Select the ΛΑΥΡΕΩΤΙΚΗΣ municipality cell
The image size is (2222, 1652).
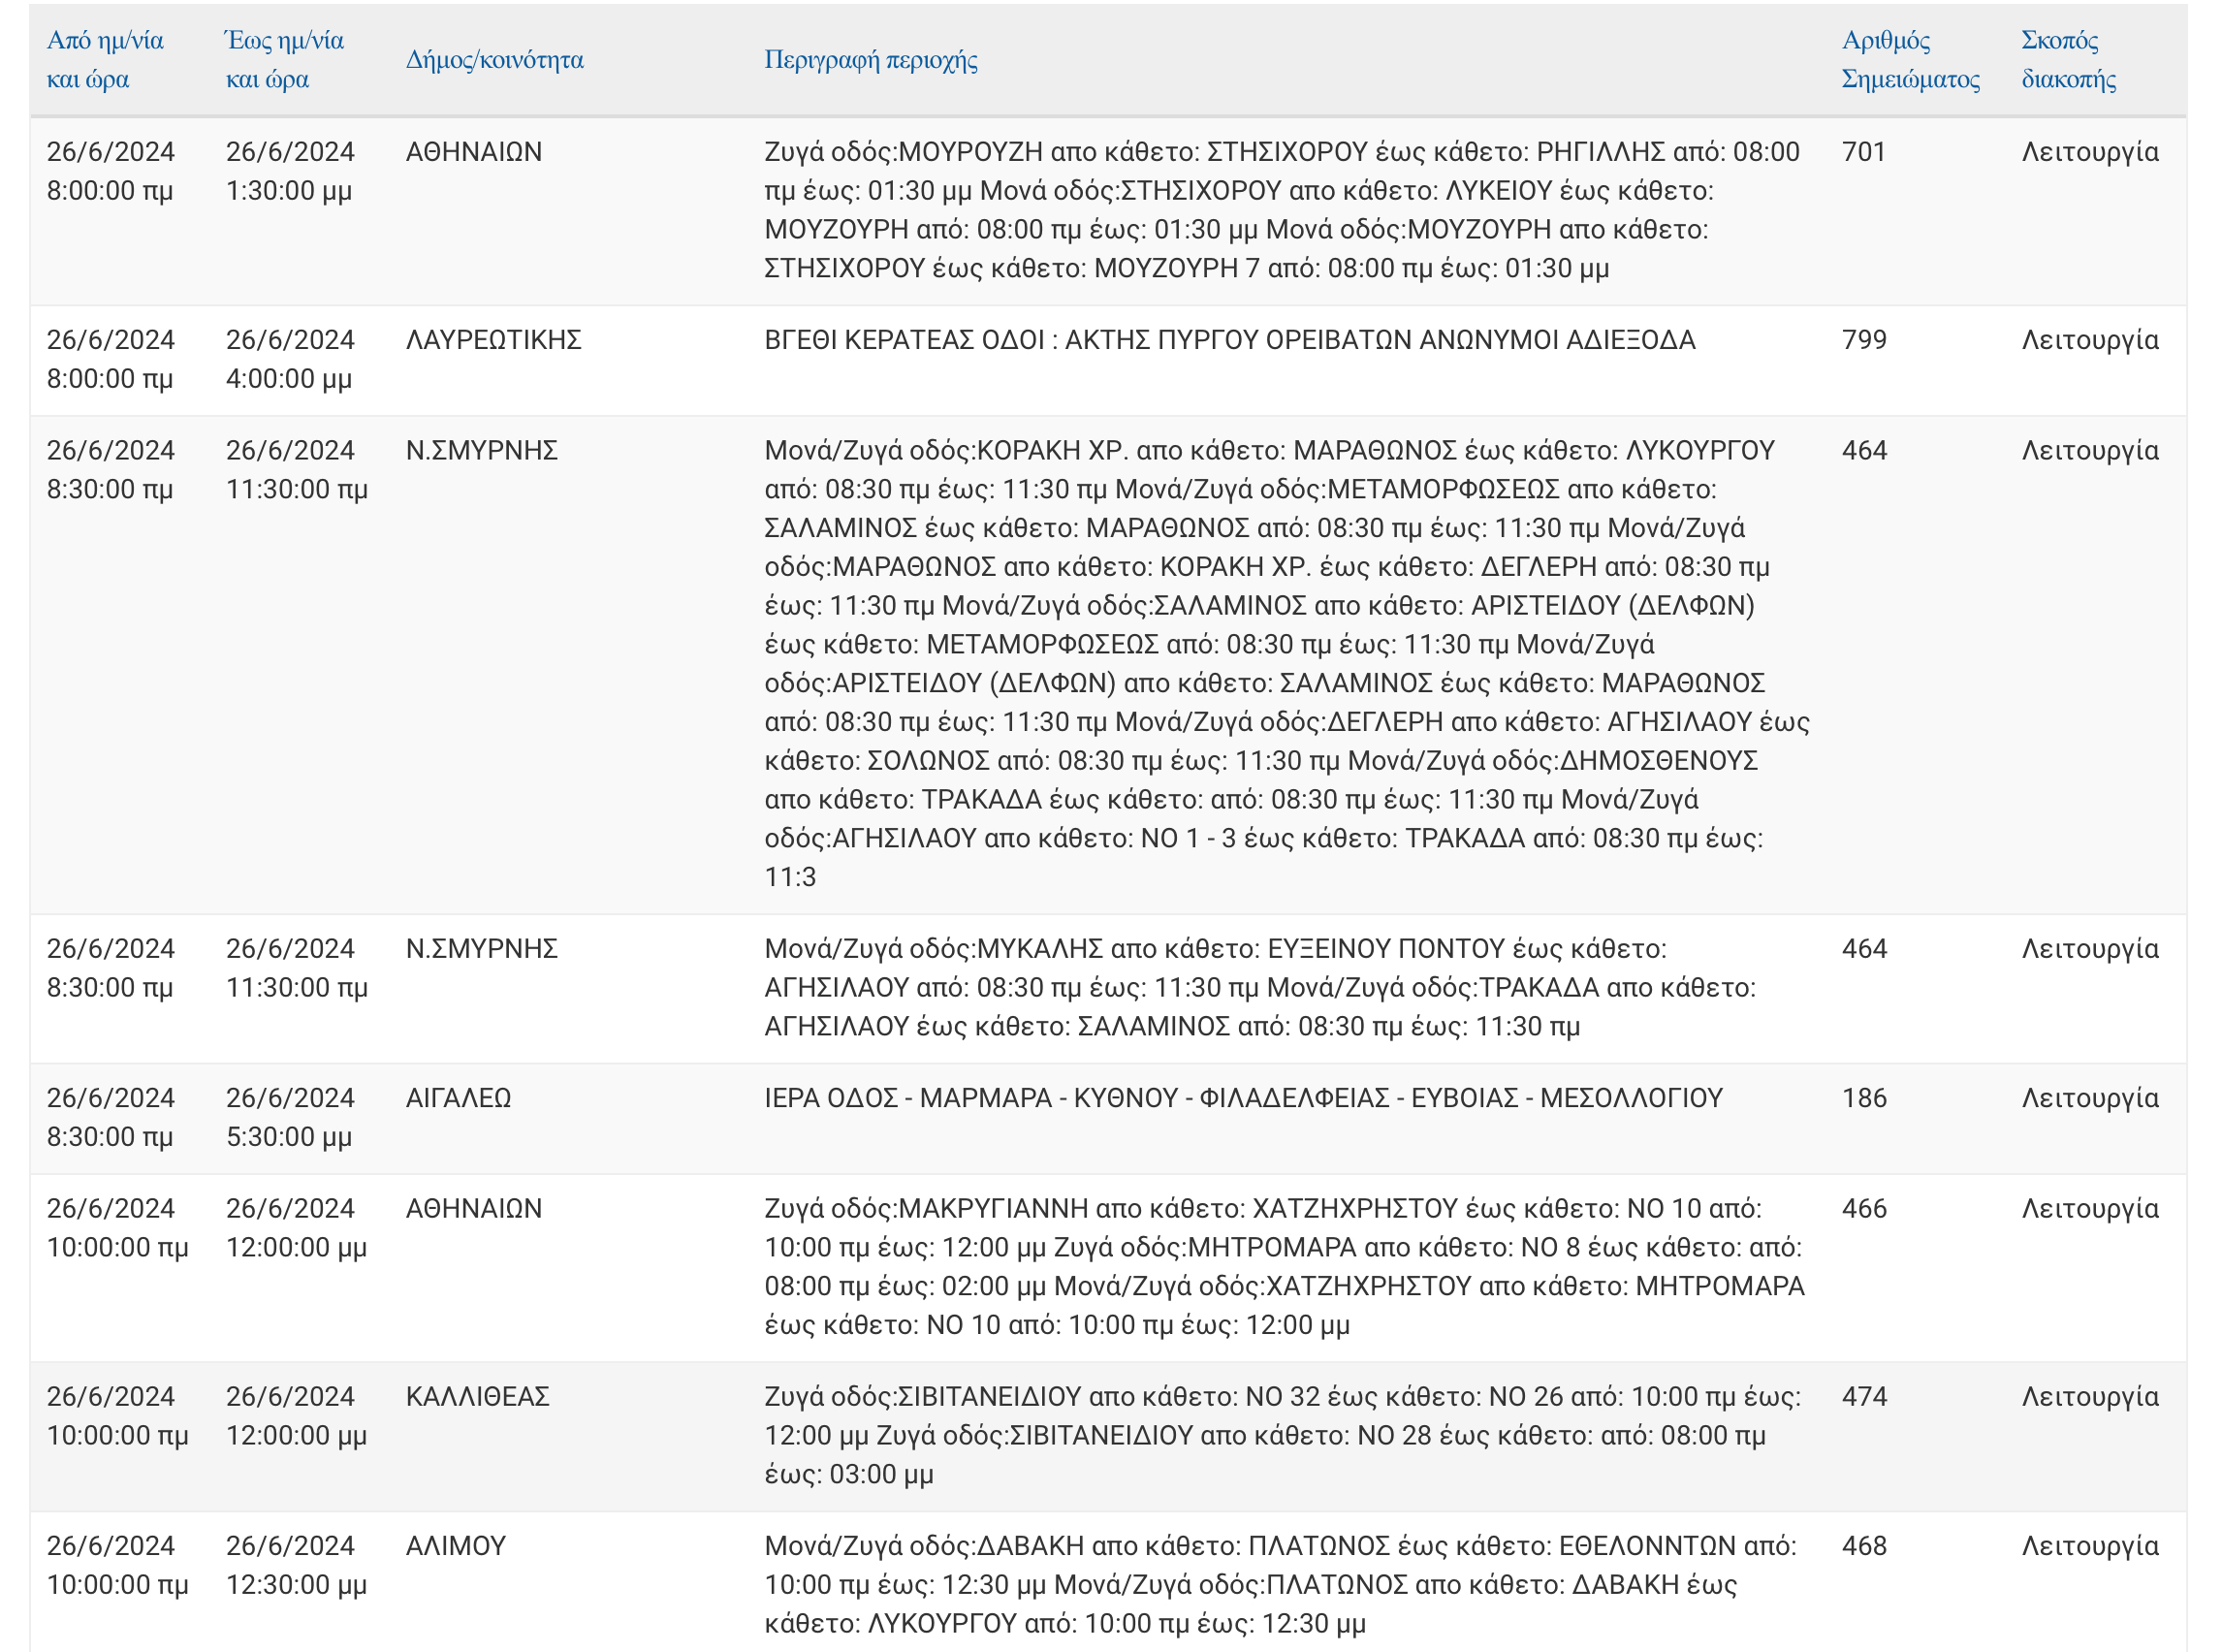[x=493, y=340]
